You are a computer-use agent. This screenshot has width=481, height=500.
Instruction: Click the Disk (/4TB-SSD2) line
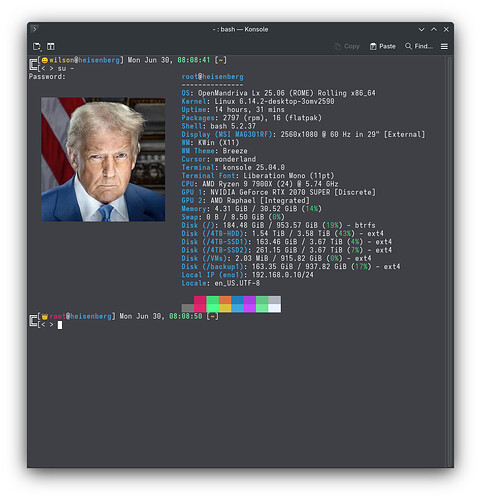(287, 250)
